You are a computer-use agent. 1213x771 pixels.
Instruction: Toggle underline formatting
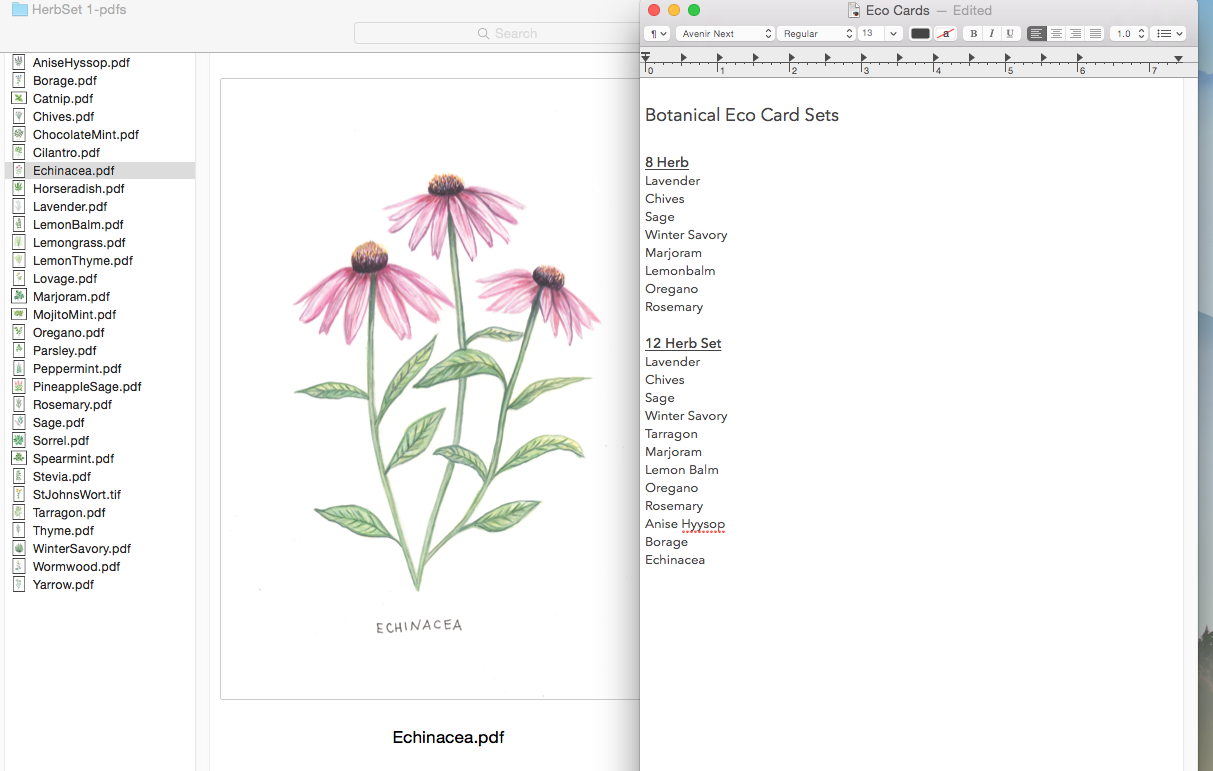1011,34
